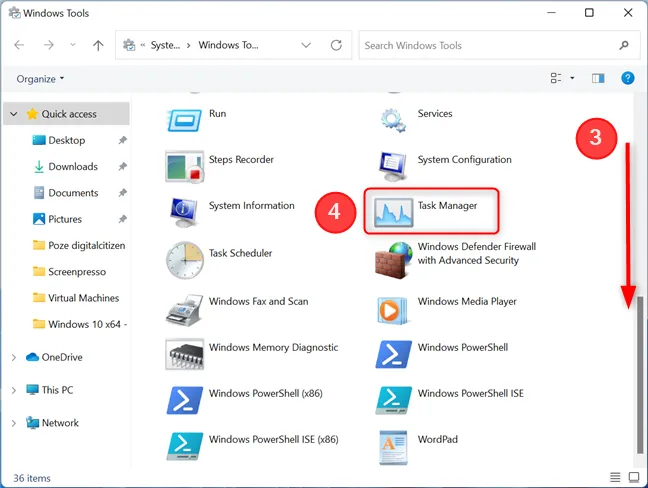
Task: Select the Windows Fax and Scan icon
Action: tap(185, 310)
